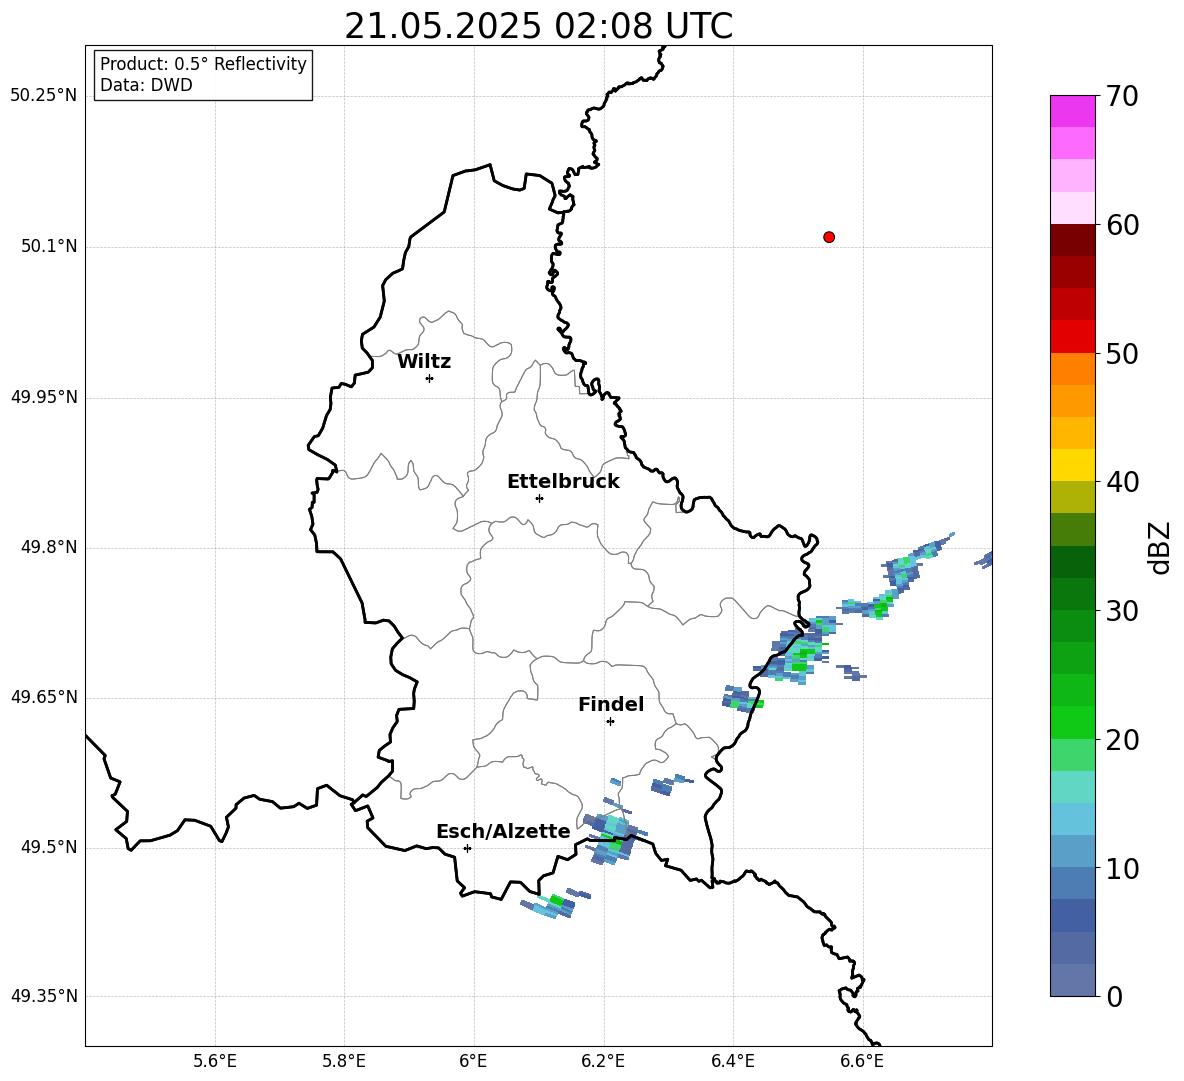Screen dimensions: 1184x1081
Task: Click the 40 tick on colorbar
Action: [1122, 482]
